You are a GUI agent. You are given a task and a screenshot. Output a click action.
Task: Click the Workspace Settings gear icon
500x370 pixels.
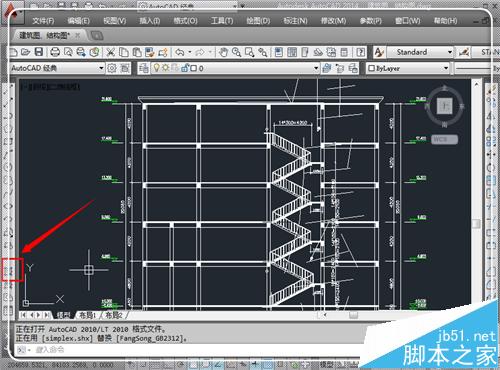click(x=112, y=68)
